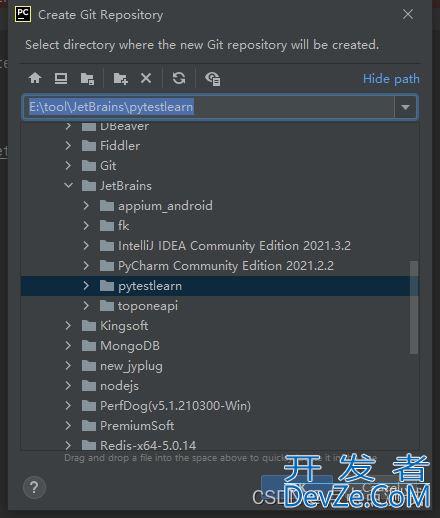Jump to Desktop directory icon
Image resolution: width=440 pixels, height=518 pixels.
pos(61,79)
